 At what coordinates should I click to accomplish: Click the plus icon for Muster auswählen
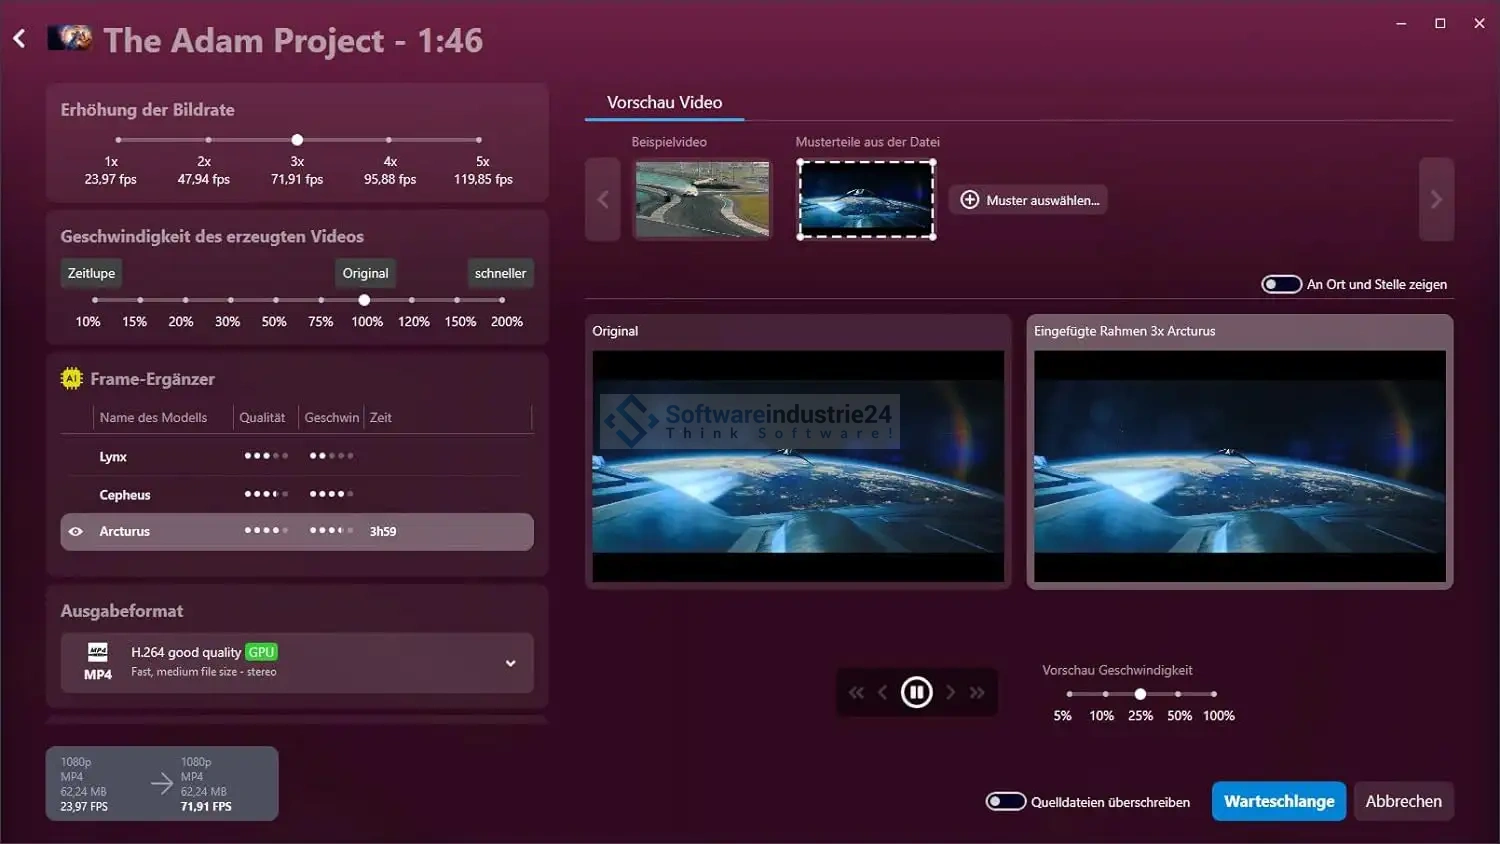969,200
